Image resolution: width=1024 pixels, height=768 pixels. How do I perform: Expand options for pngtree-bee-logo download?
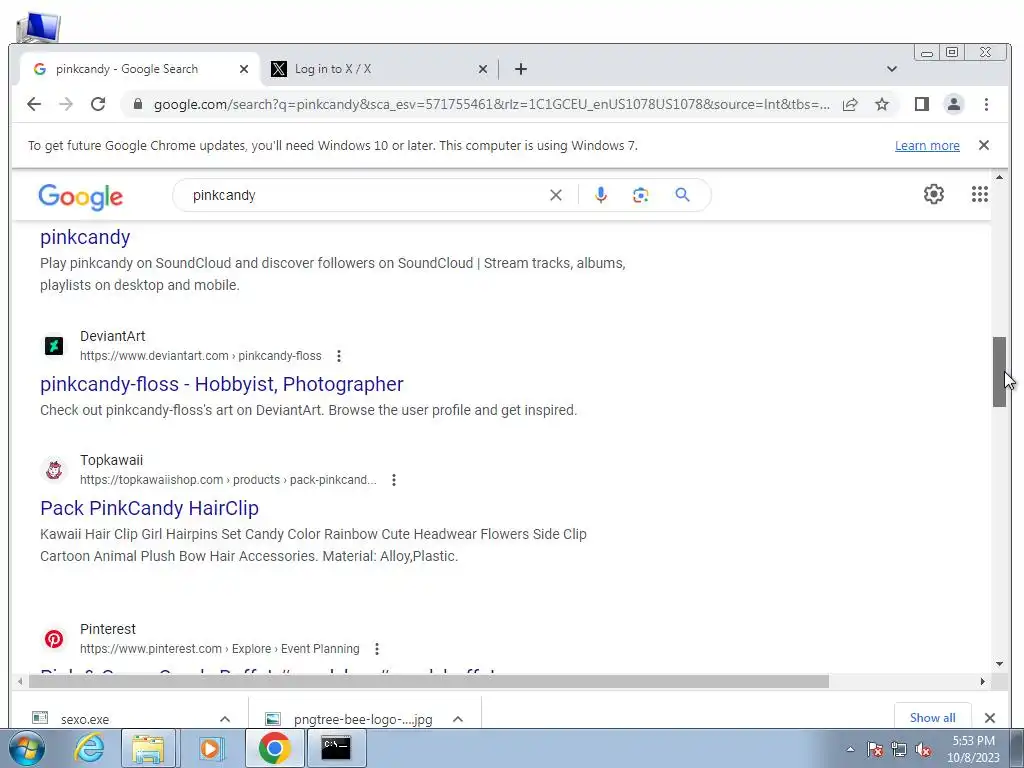point(458,719)
